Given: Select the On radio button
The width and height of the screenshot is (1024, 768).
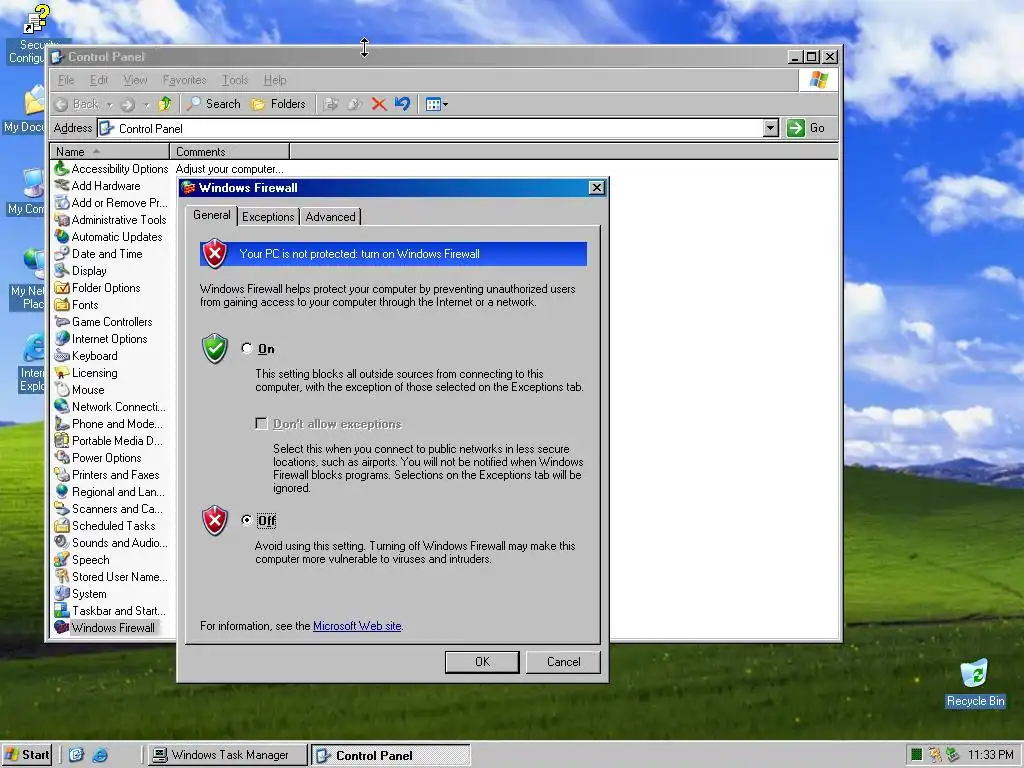Looking at the screenshot, I should tap(246, 348).
